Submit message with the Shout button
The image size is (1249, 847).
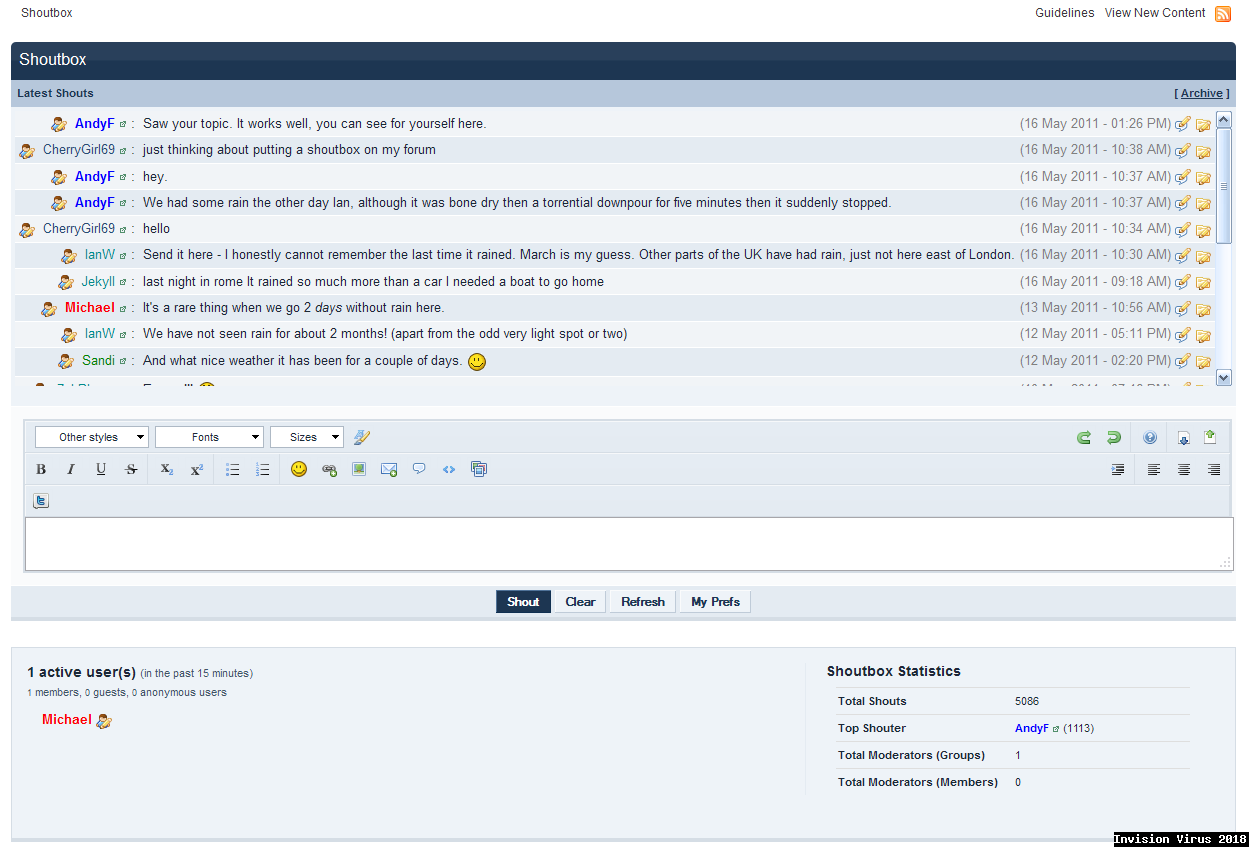click(523, 602)
